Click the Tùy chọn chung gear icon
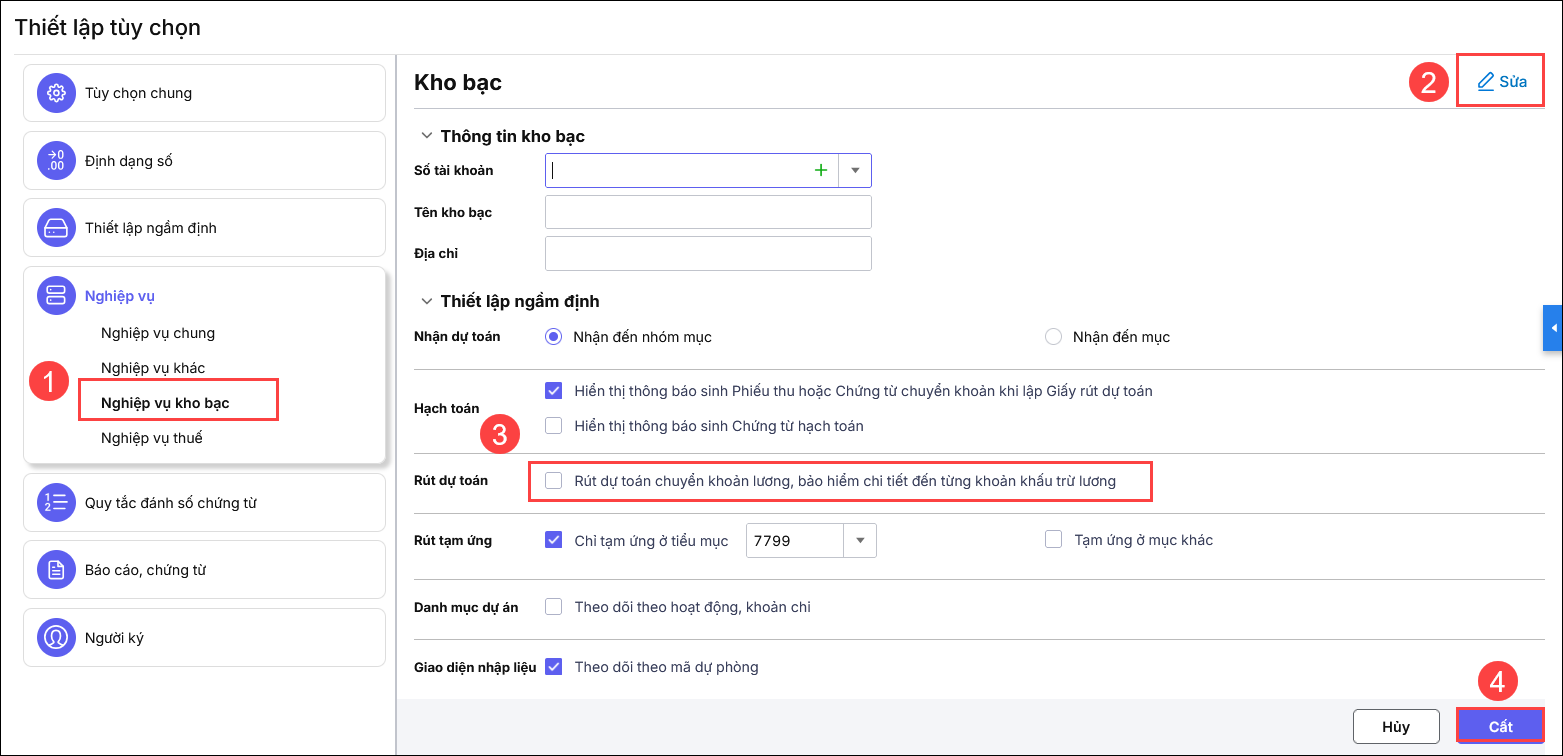 [57, 93]
